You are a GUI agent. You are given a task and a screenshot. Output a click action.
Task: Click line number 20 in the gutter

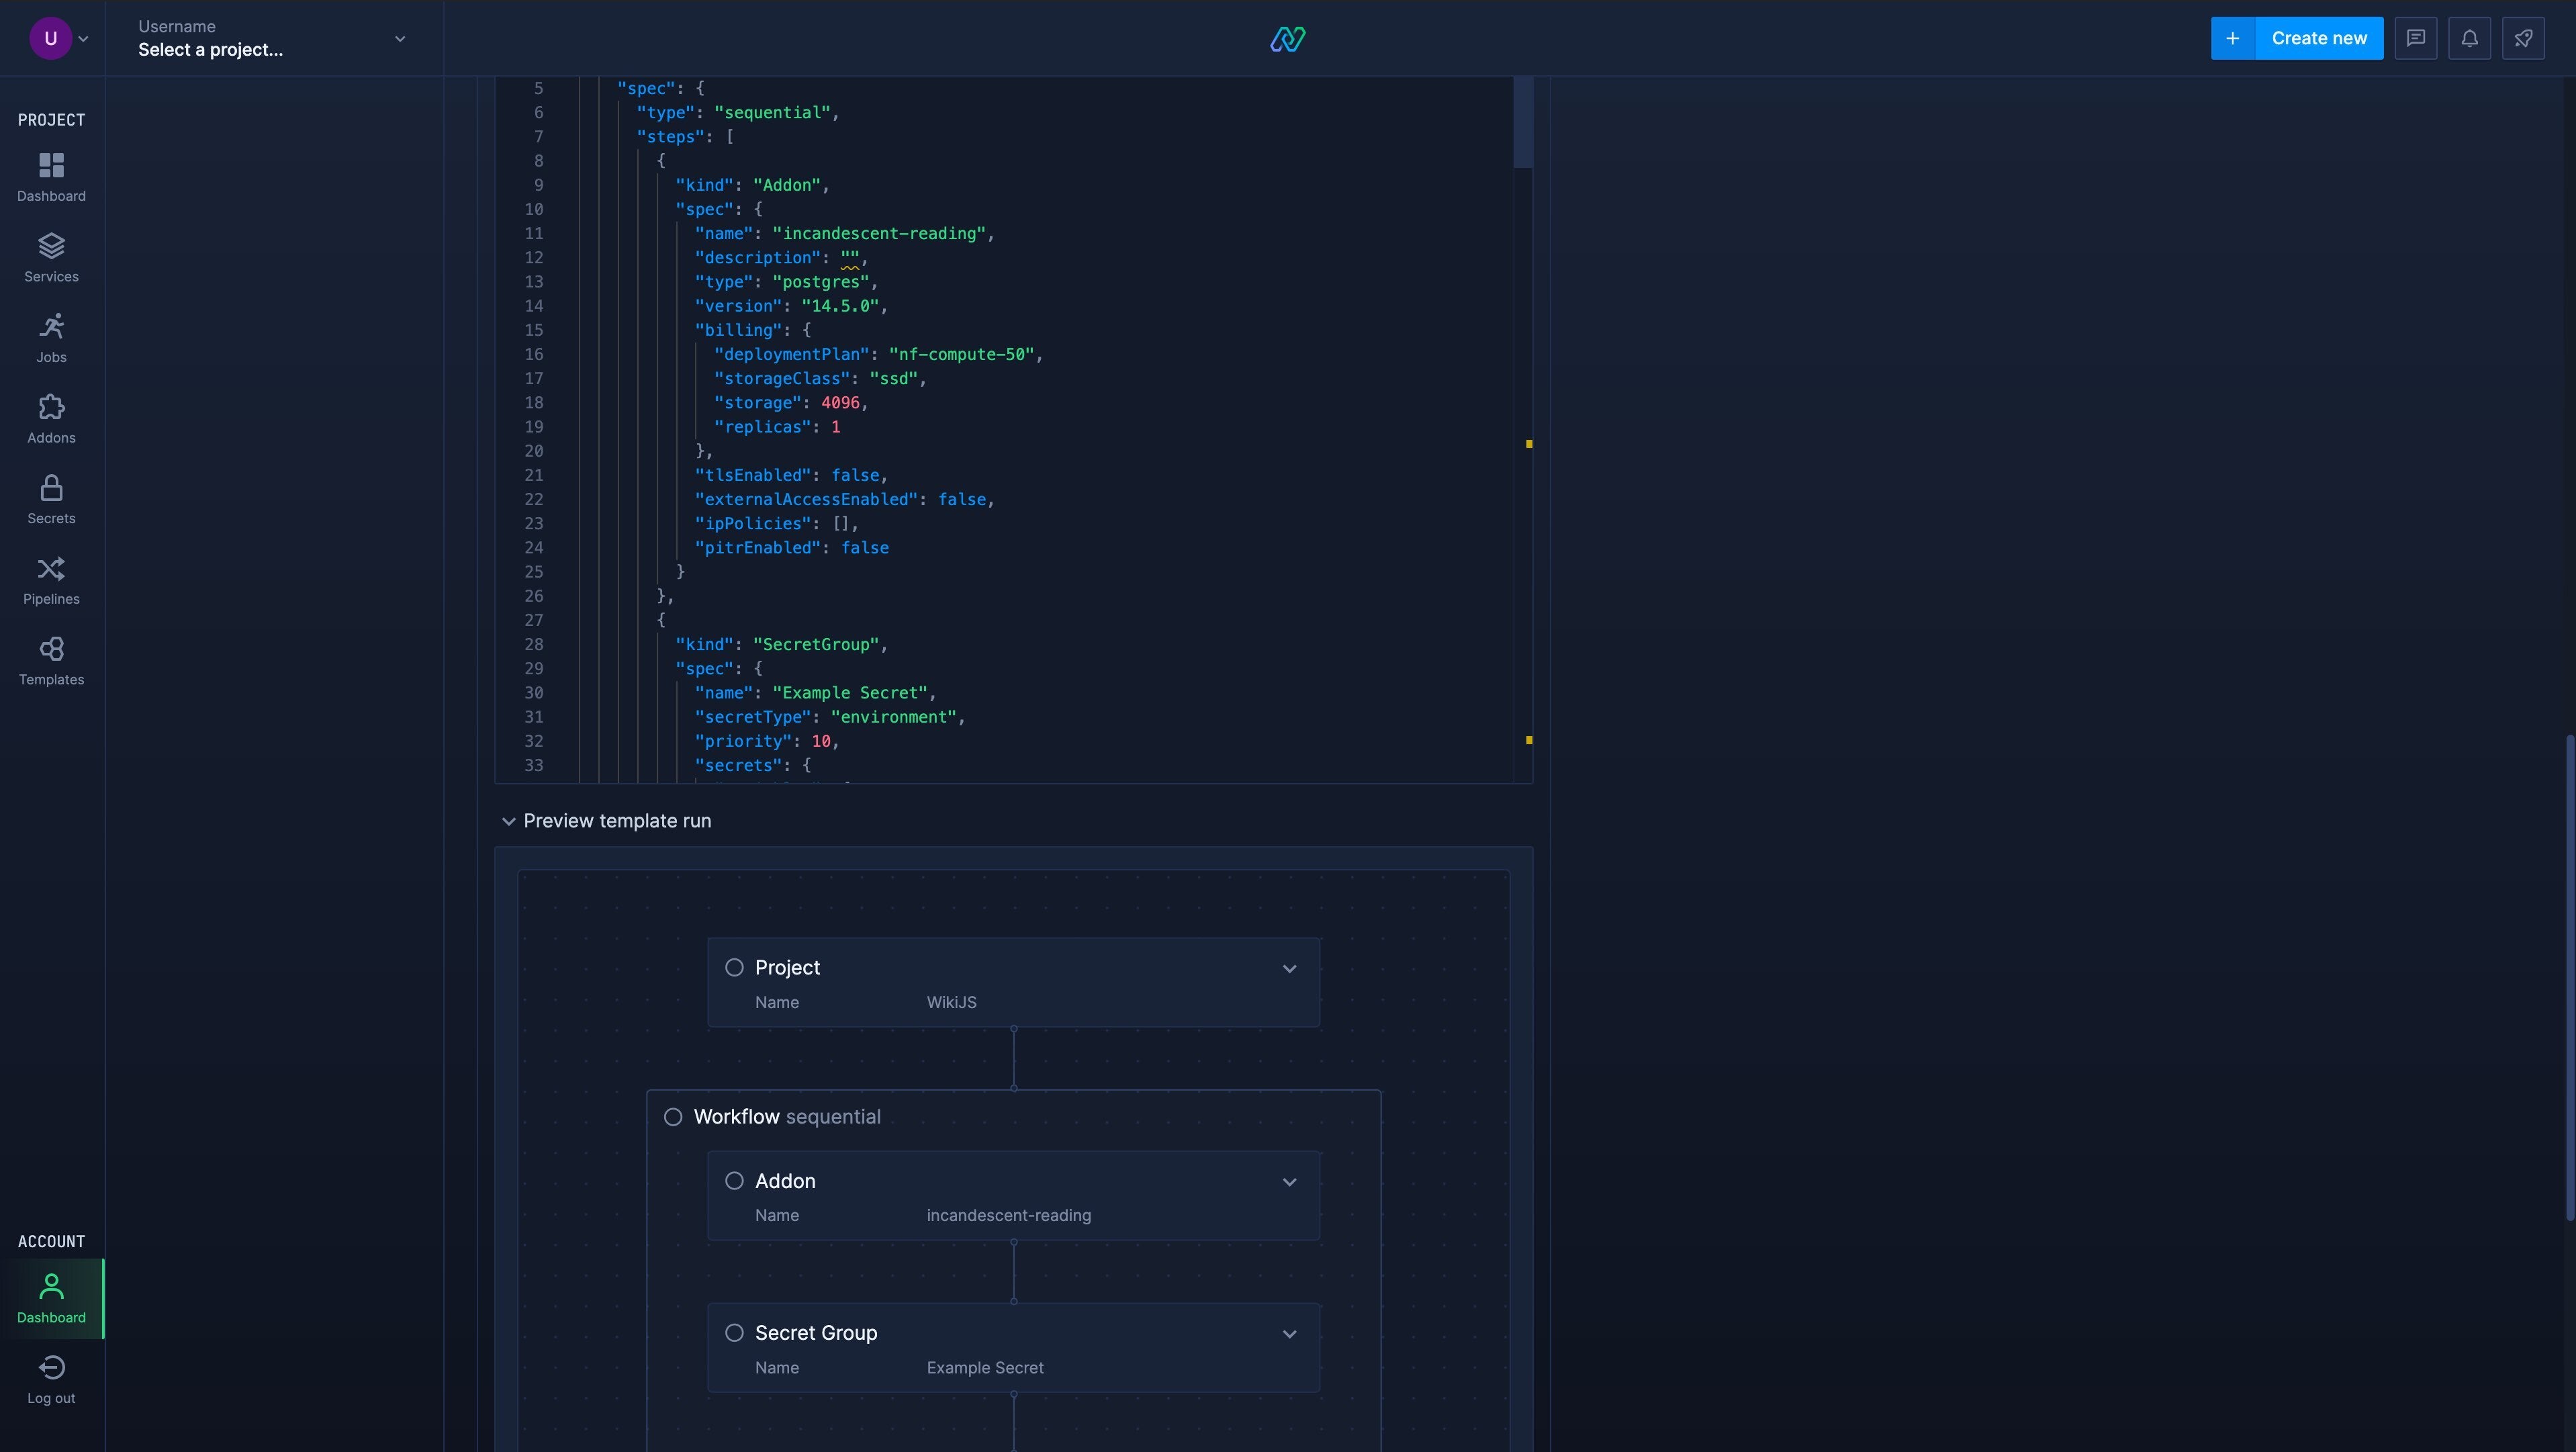pyautogui.click(x=534, y=451)
